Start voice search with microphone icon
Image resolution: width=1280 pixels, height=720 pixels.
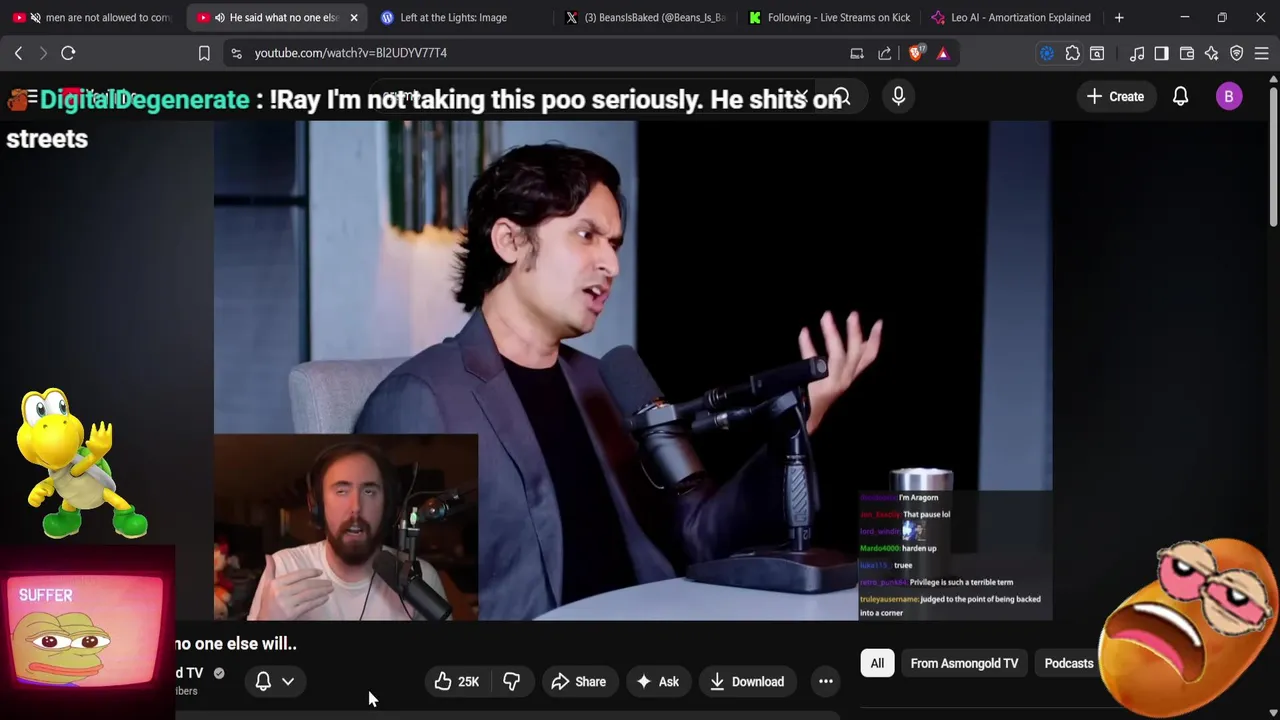pyautogui.click(x=898, y=96)
